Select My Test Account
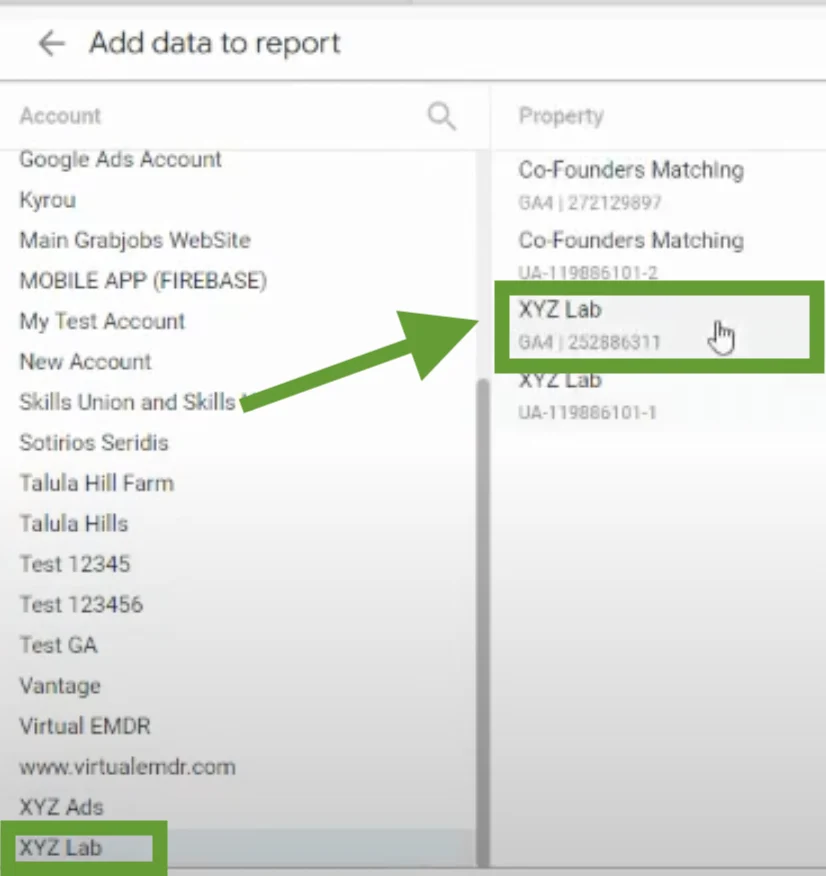Viewport: 826px width, 876px height. tap(102, 322)
